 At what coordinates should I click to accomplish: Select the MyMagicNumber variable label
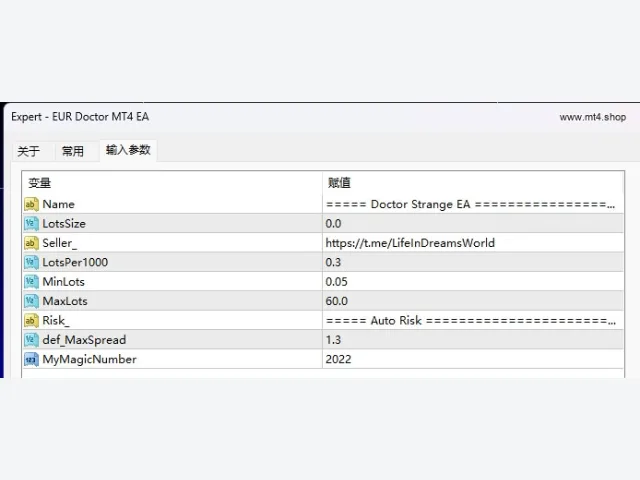[x=89, y=360]
